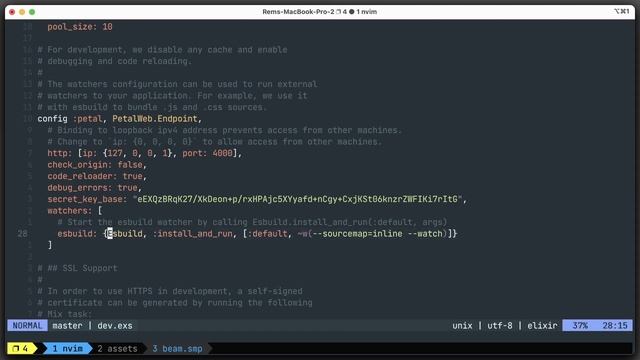This screenshot has width=640, height=360.
Task: Click the 'esbuild:' key on line 28
Action: point(77,234)
